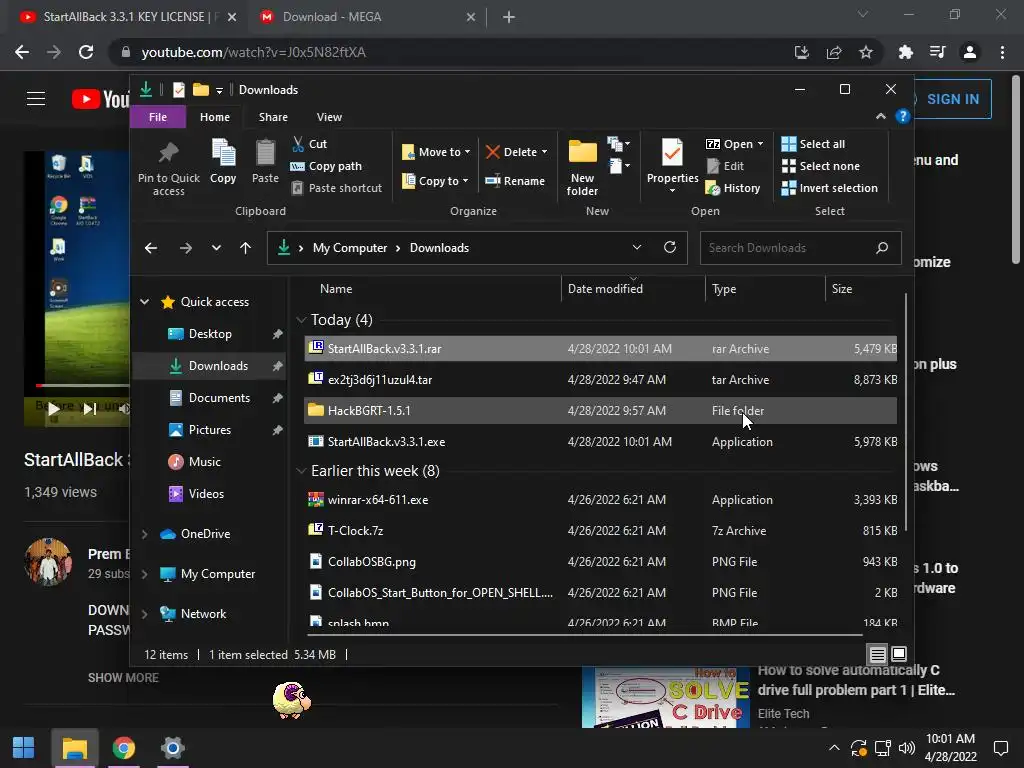1024x768 pixels.
Task: Open Delete dropdown in ribbon
Action: point(517,152)
